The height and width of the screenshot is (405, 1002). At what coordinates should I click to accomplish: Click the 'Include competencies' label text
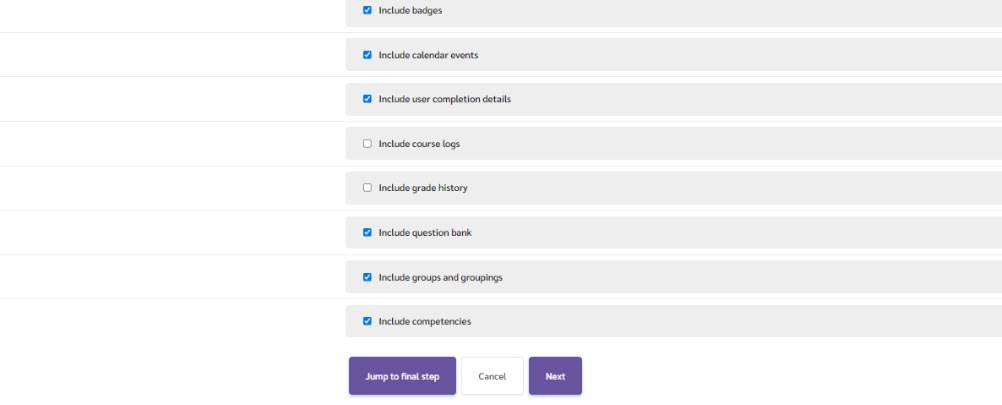coord(424,321)
